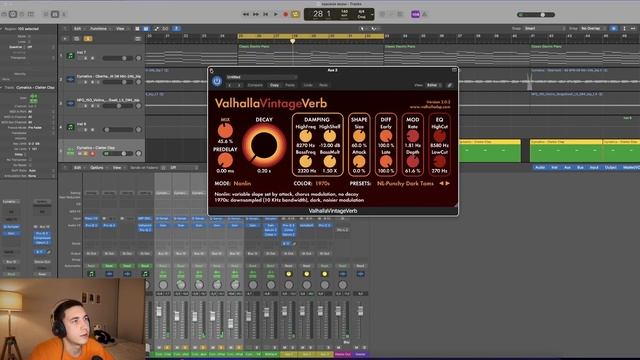This screenshot has width=640, height=360.
Task: Toggle the blue catch playhead button
Action: [176, 29]
